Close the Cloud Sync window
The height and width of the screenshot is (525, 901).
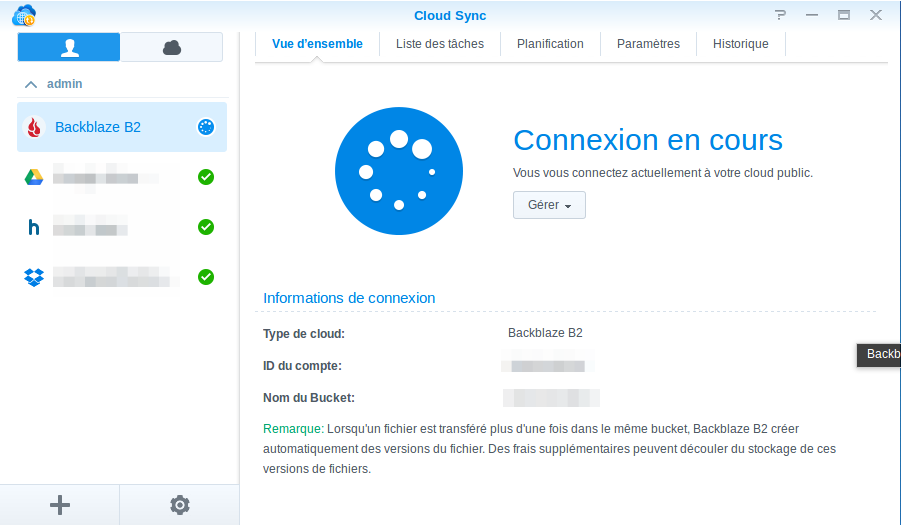click(x=876, y=16)
